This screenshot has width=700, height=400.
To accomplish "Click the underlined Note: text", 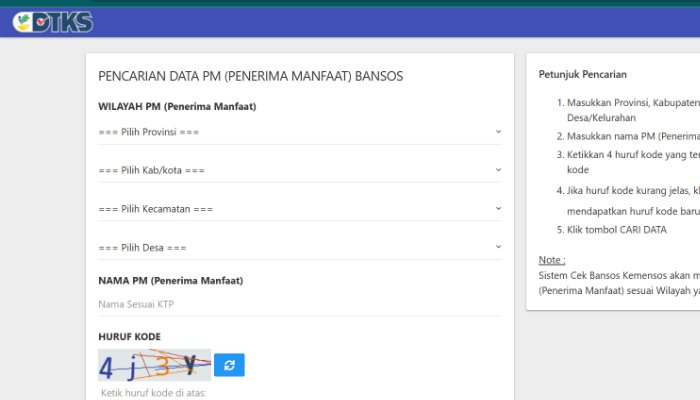I will pyautogui.click(x=552, y=260).
